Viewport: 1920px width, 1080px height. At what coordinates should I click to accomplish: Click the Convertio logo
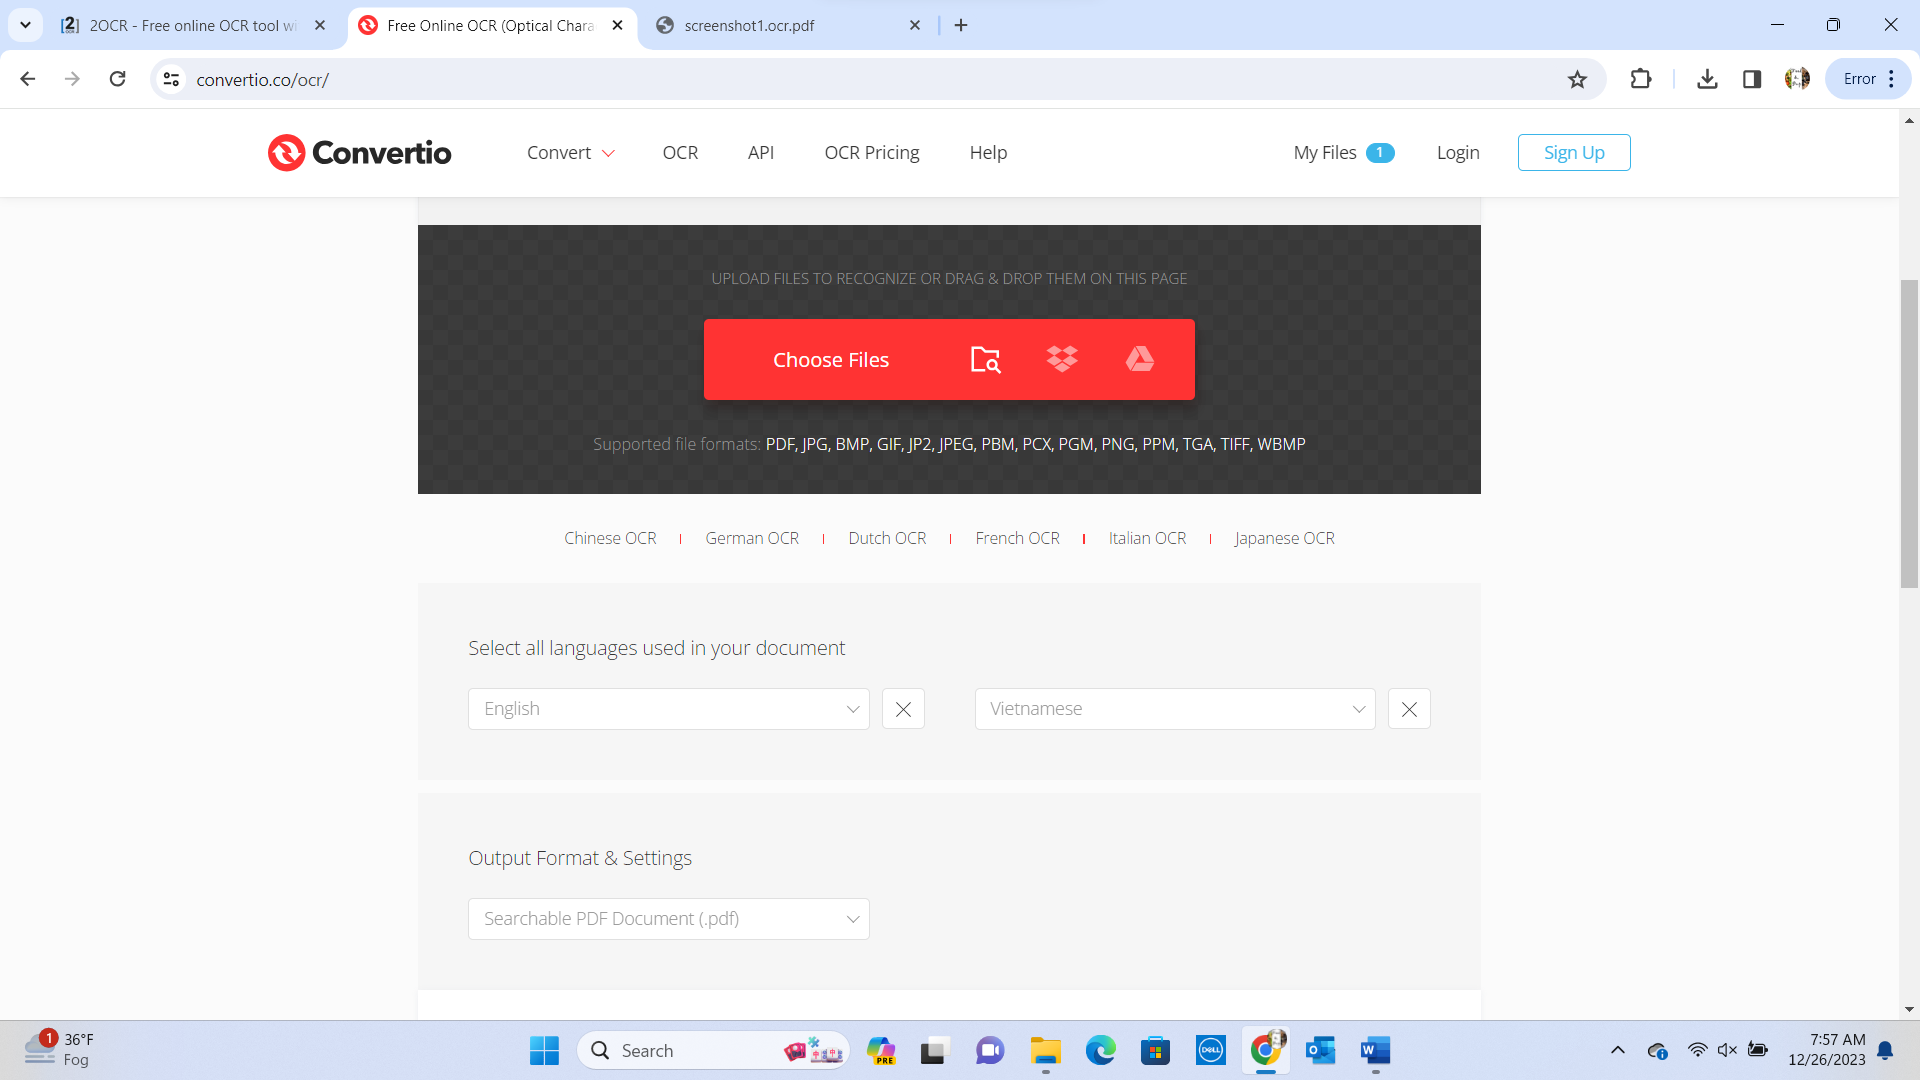pyautogui.click(x=358, y=152)
